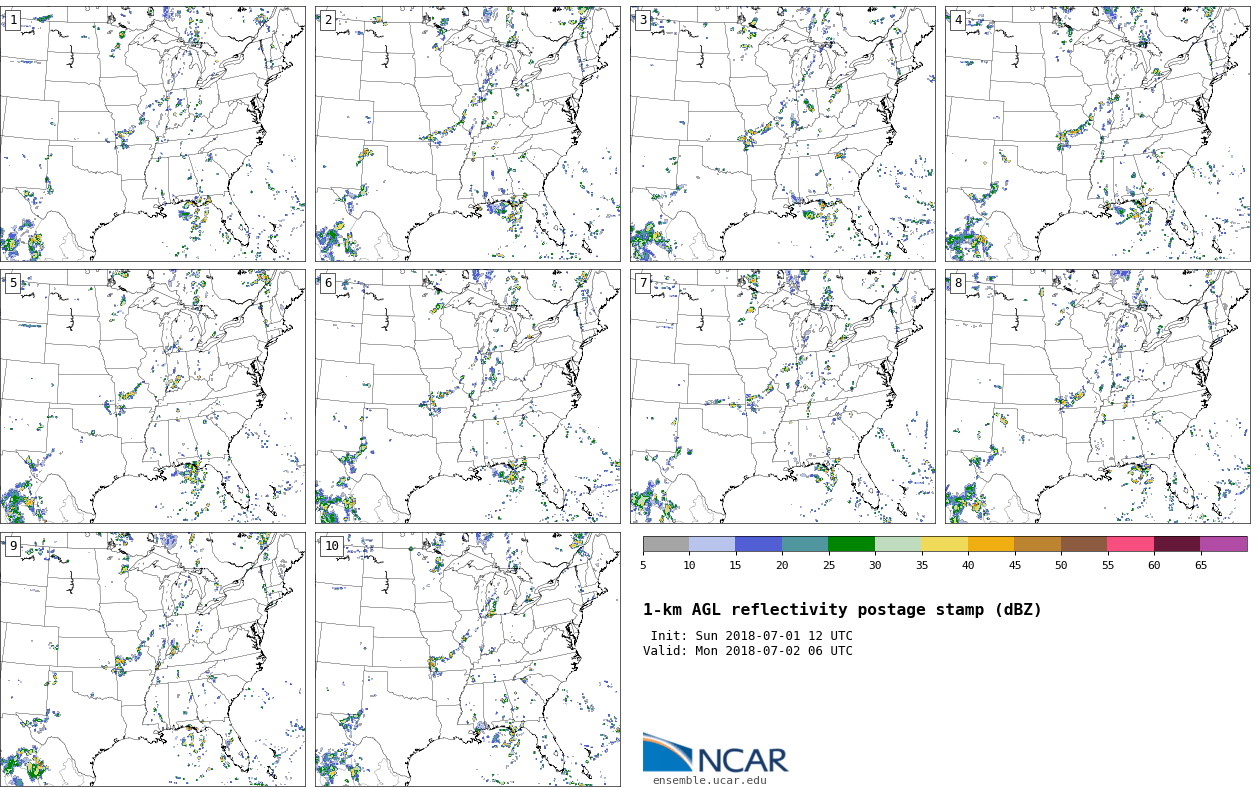Select the dark green 25–30 dBZ swatch
The image size is (1260, 788).
point(851,544)
